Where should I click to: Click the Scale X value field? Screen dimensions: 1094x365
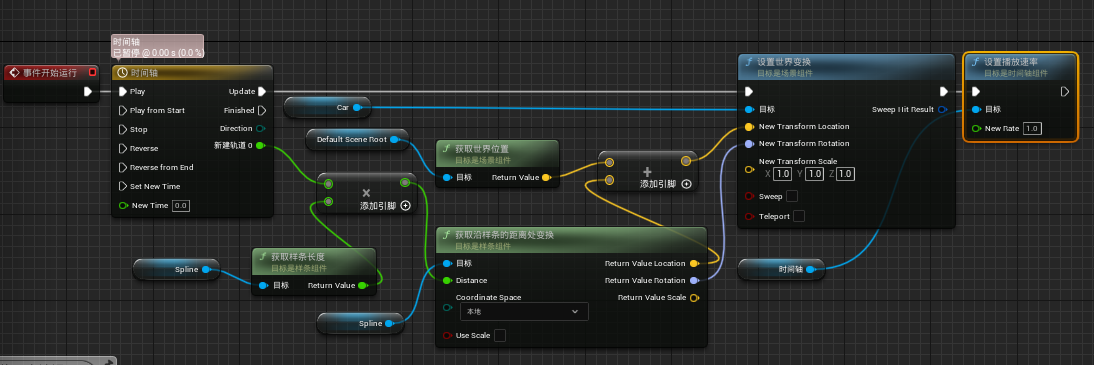(x=781, y=174)
